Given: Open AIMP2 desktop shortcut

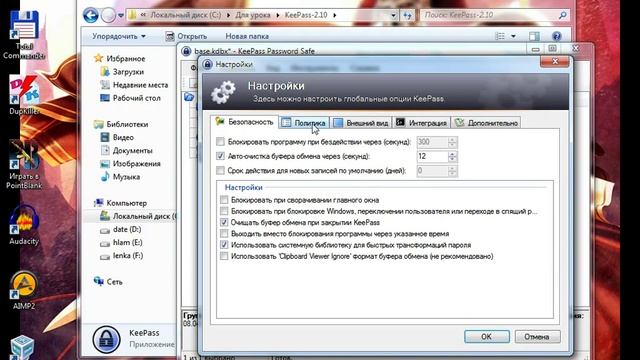Looking at the screenshot, I should point(24,289).
